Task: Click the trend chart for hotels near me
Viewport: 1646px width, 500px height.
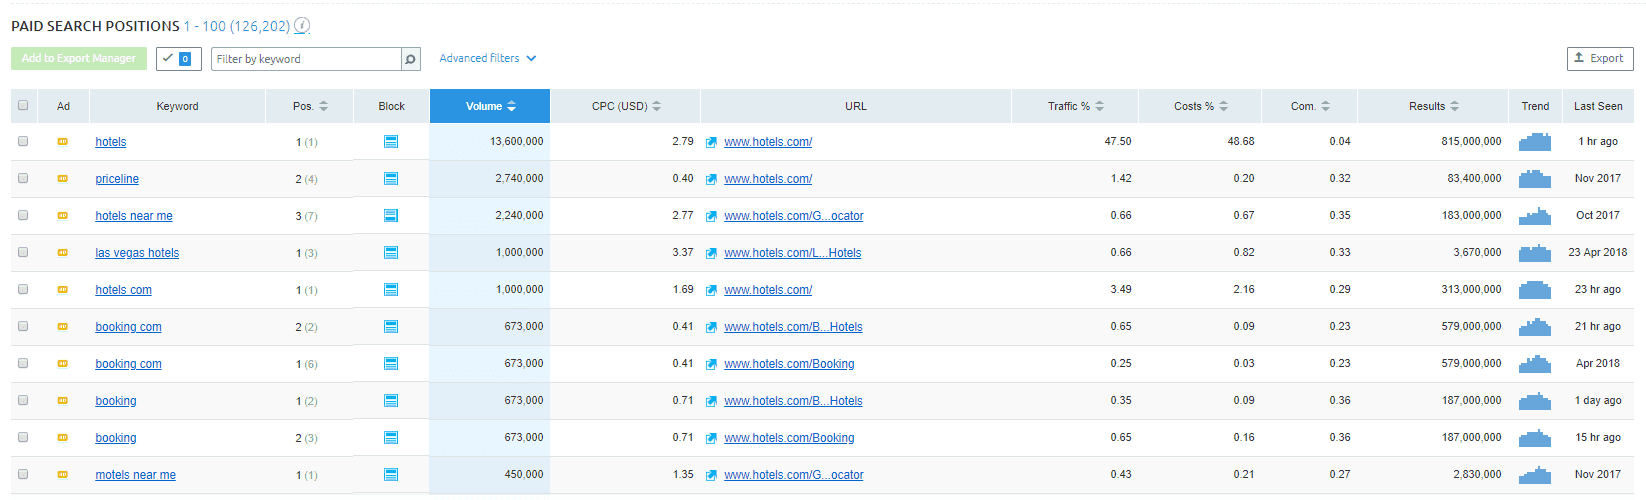Action: (x=1534, y=216)
